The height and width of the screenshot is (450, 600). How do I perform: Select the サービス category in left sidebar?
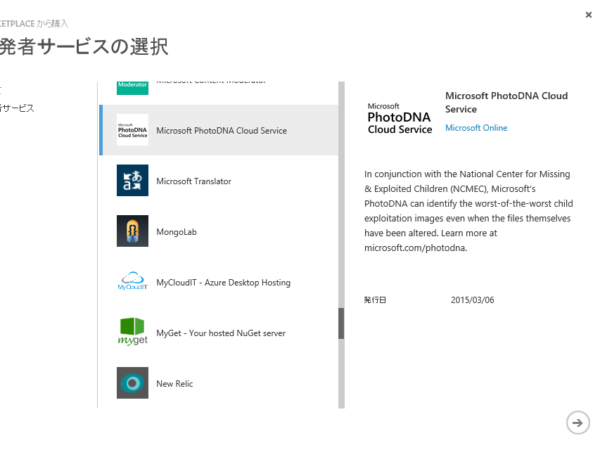click(17, 108)
